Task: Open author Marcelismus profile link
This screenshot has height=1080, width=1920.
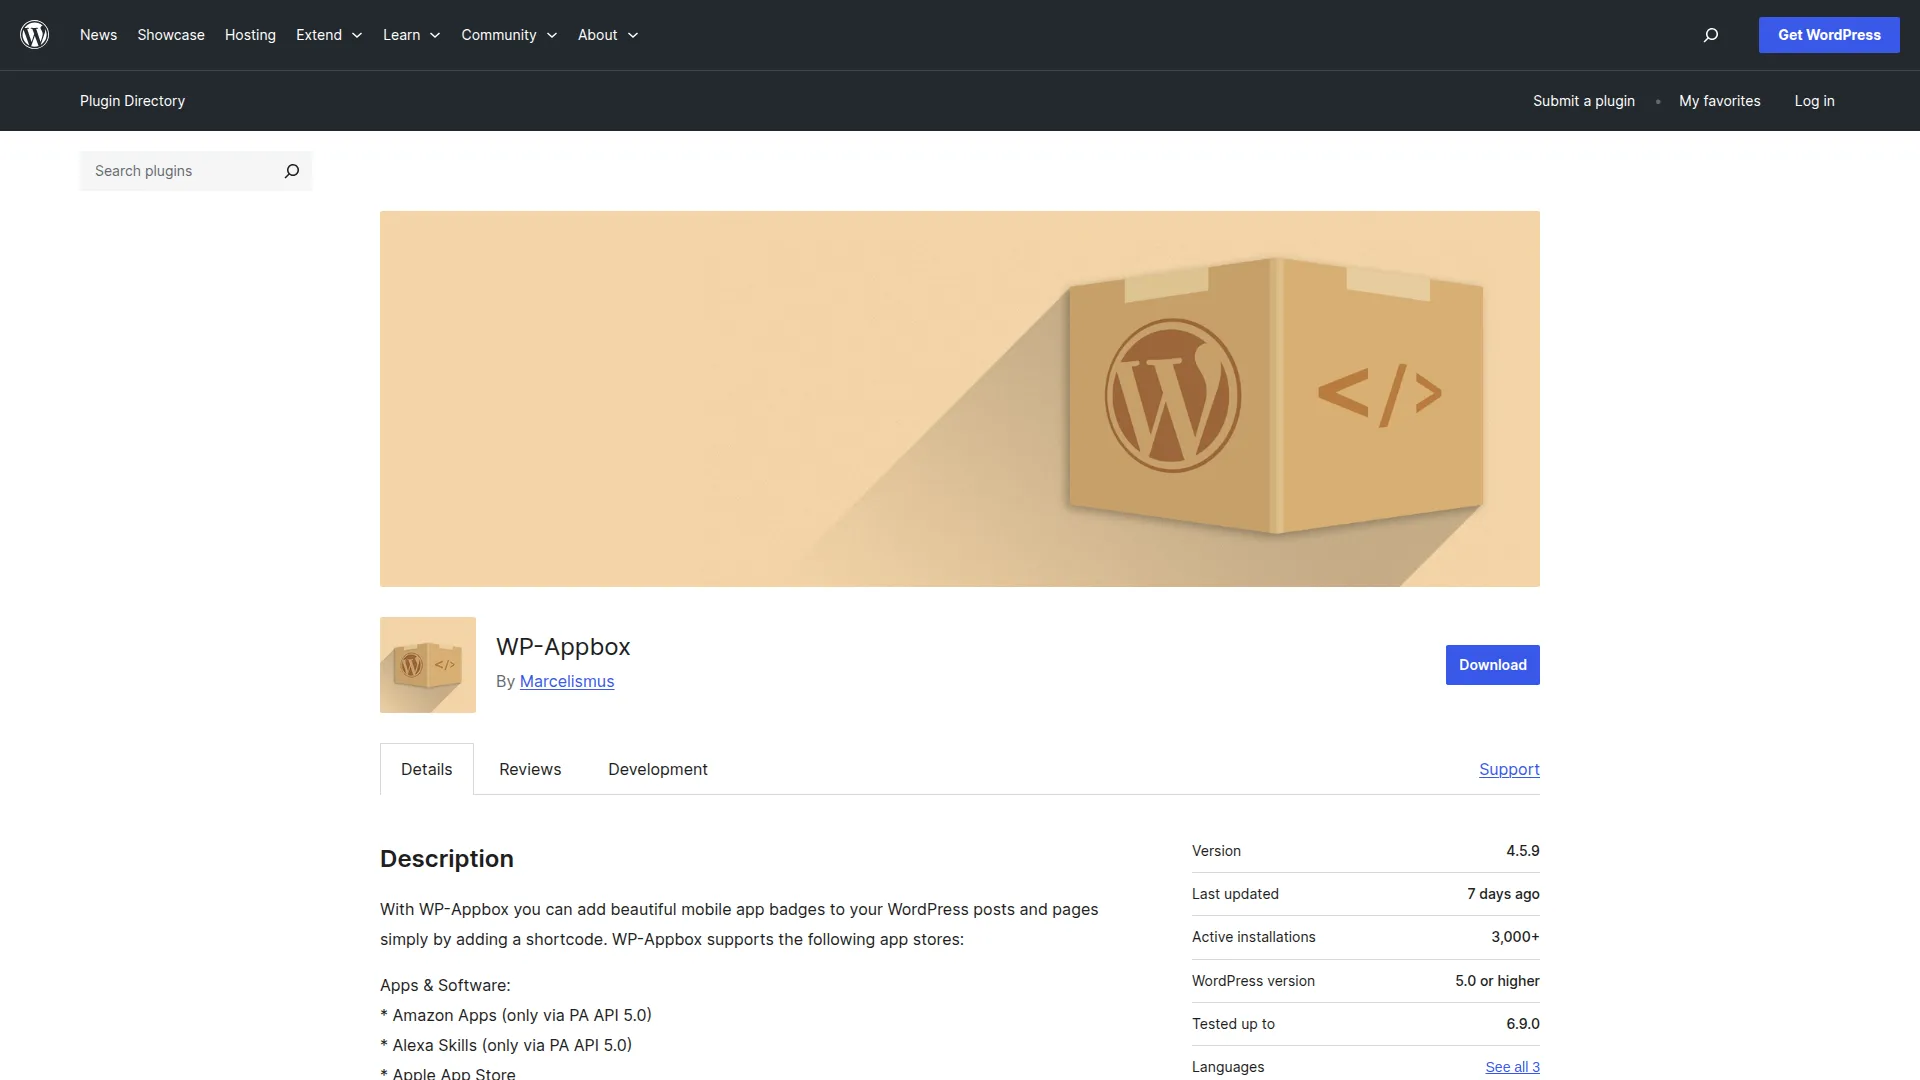Action: (x=567, y=681)
